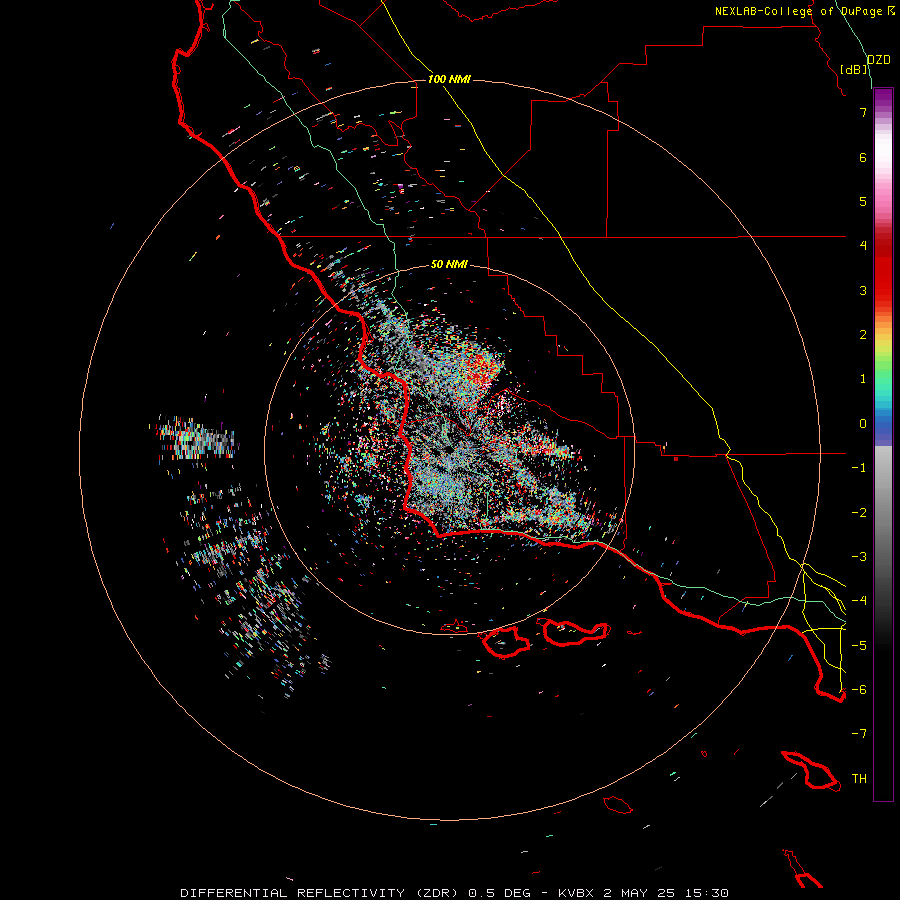This screenshot has width=900, height=900.
Task: Click the "-2" value on color scale
Action: [x=859, y=513]
